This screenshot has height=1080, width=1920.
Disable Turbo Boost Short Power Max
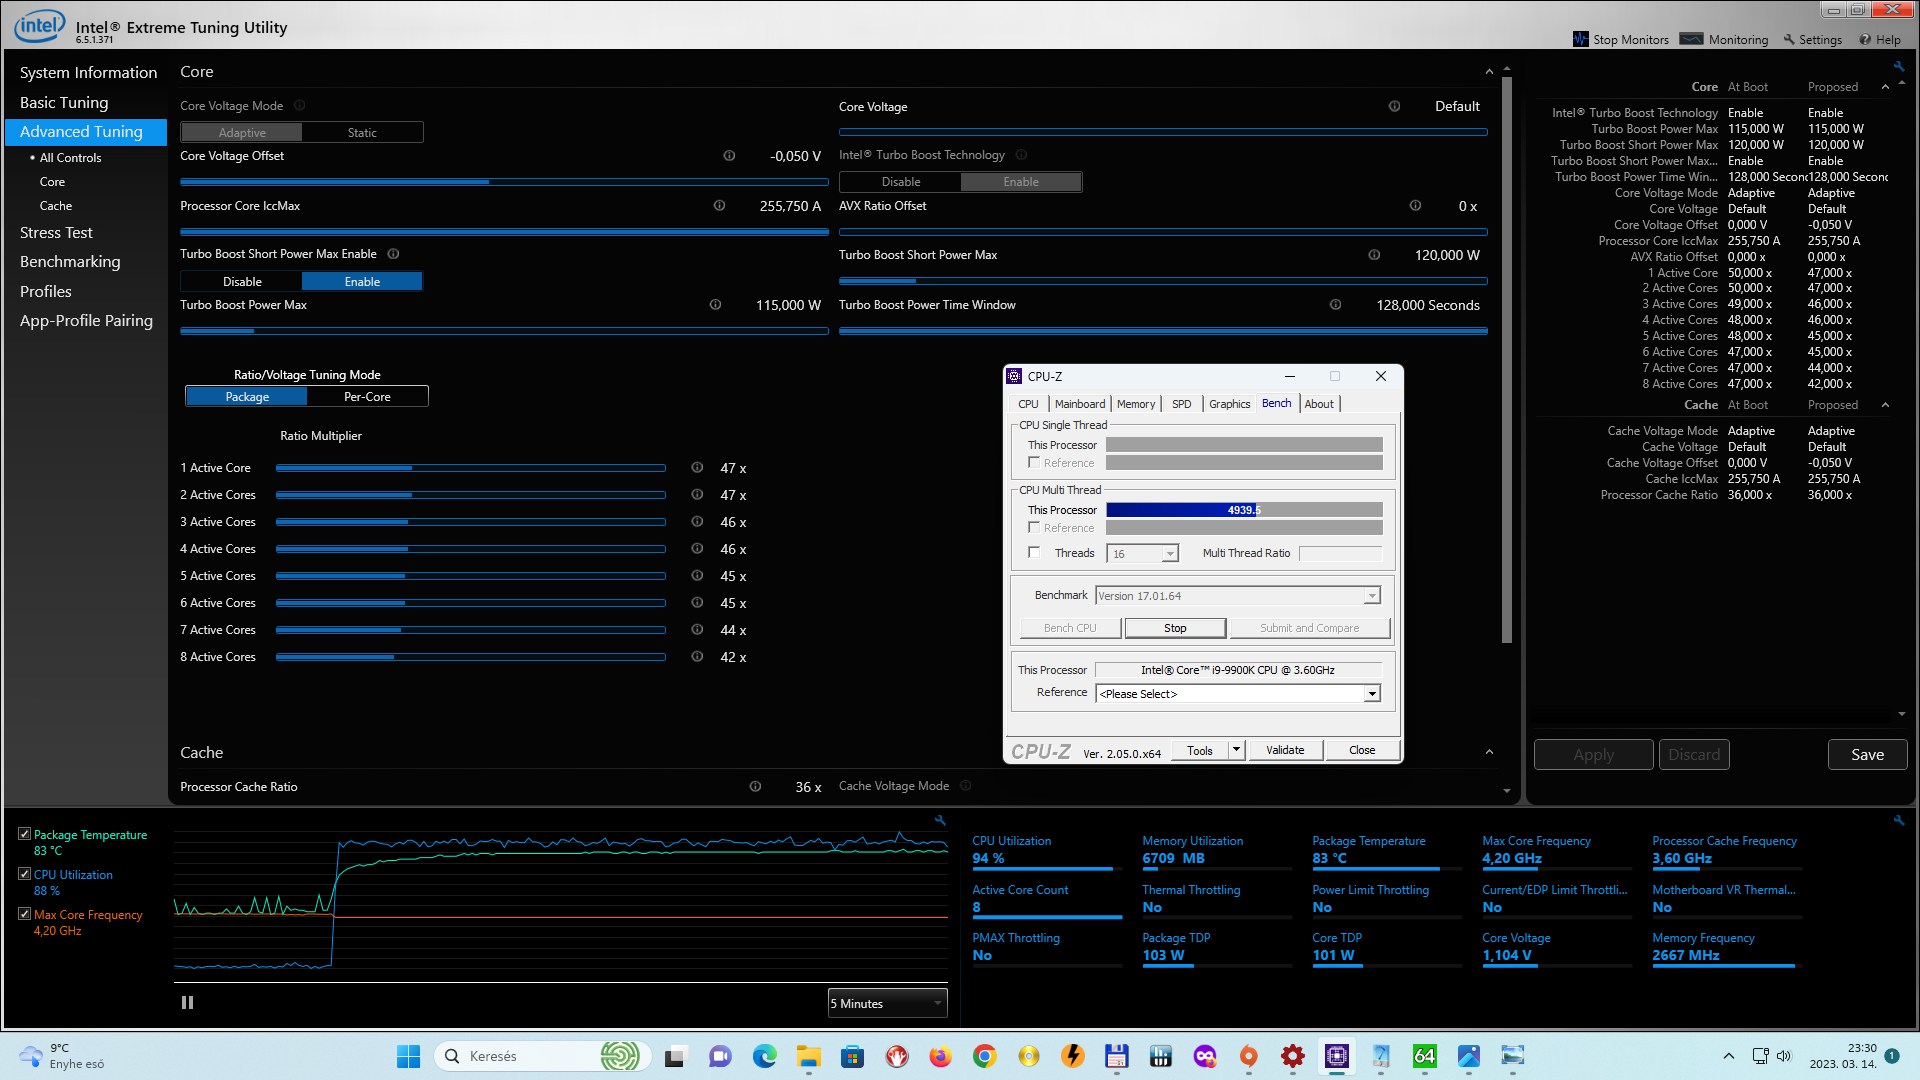[x=242, y=282]
